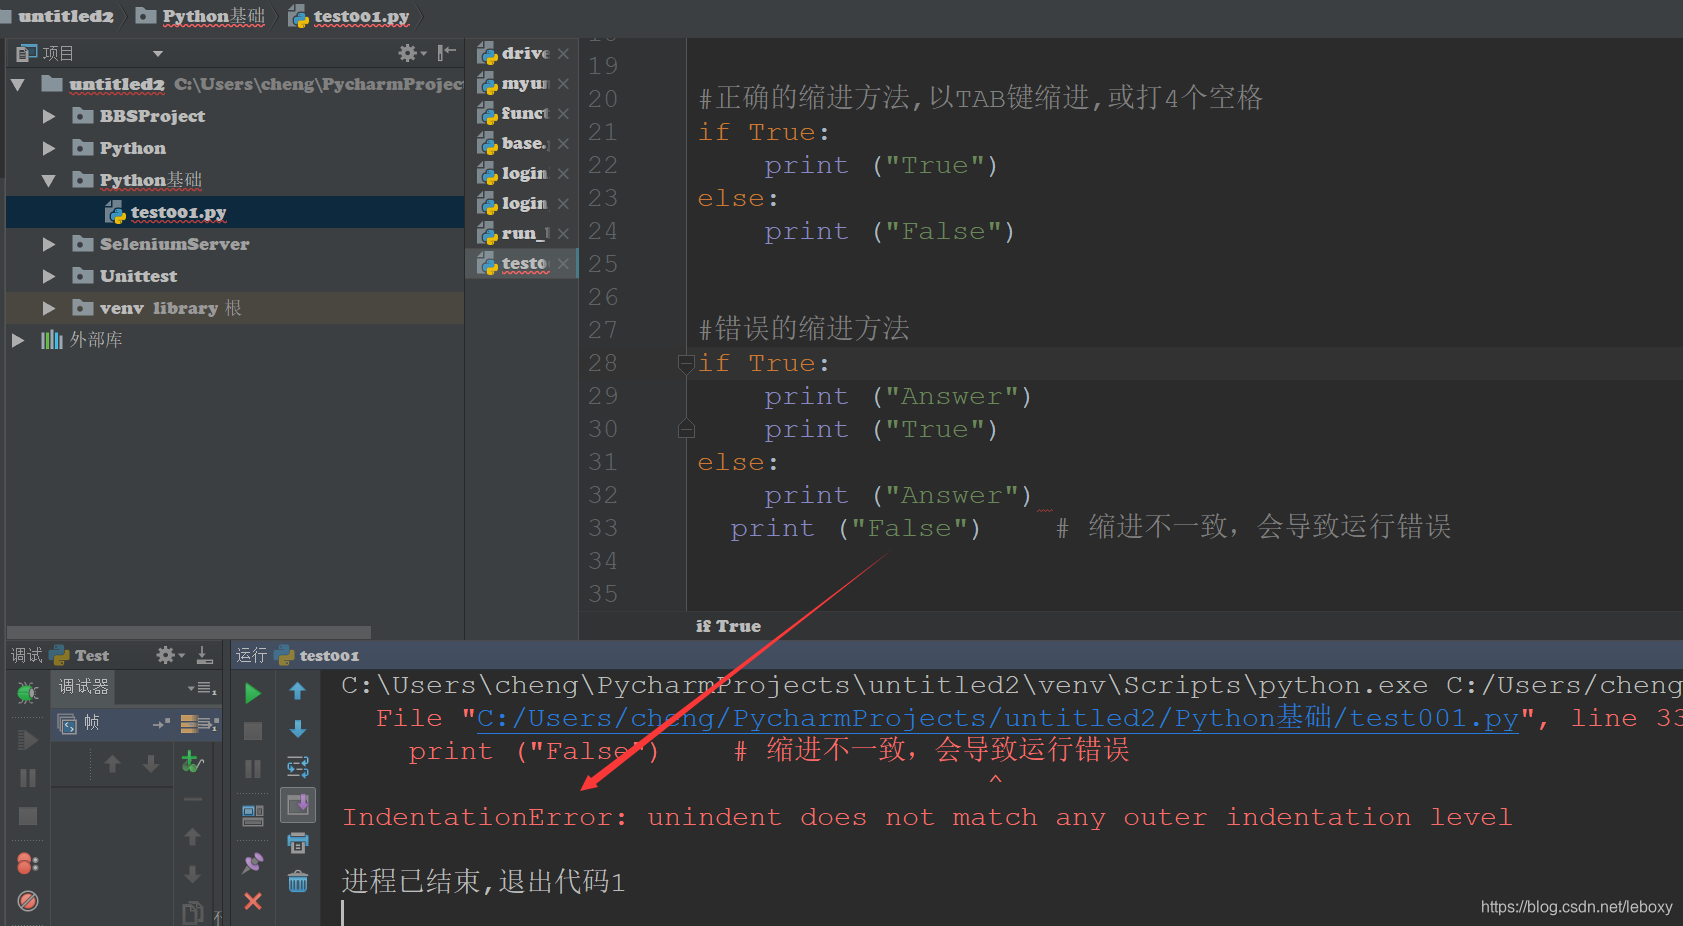Open project tool window settings gear
1683x926 pixels.
tap(412, 53)
